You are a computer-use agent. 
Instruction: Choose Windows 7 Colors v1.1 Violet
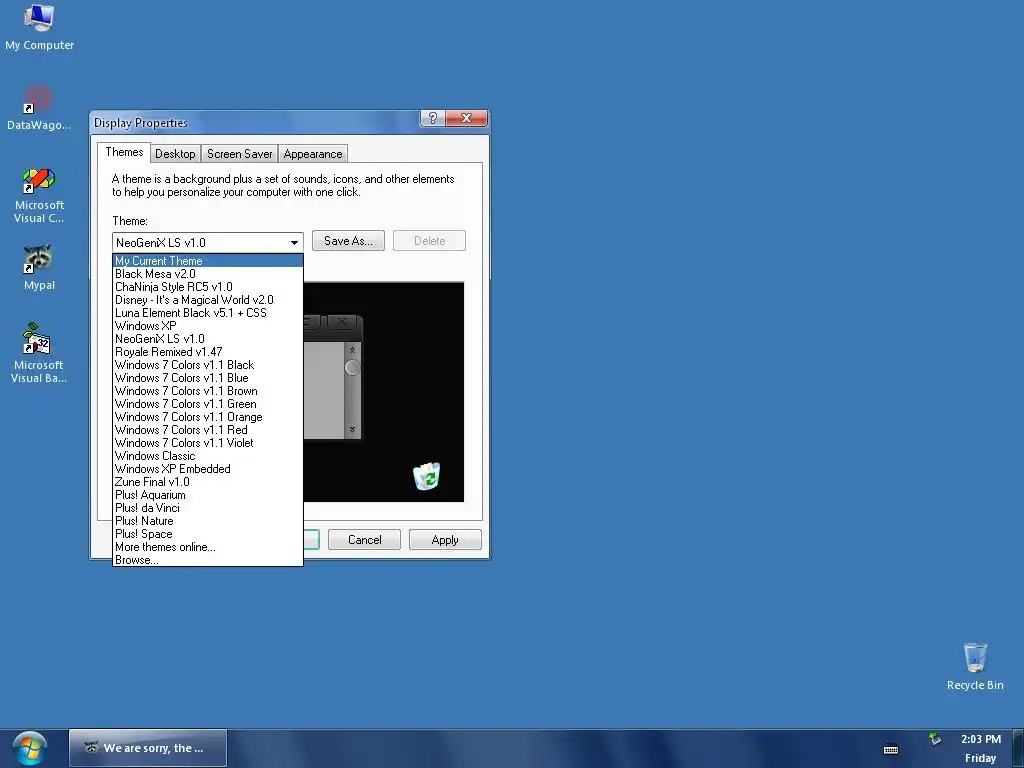[x=208, y=443]
